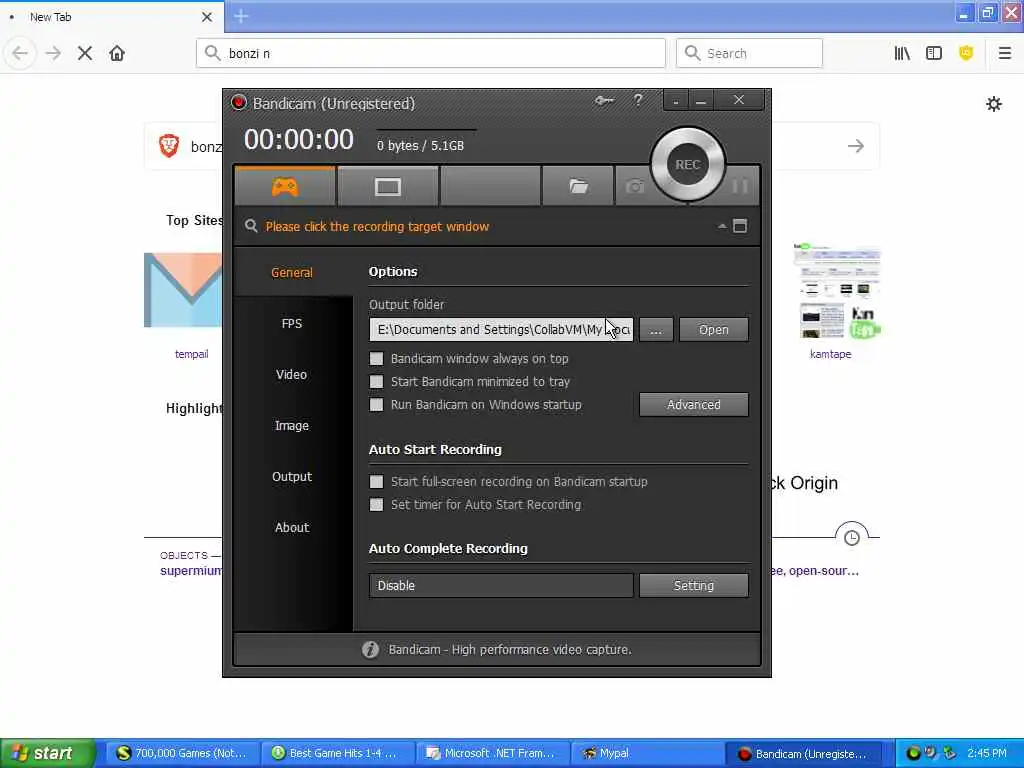
Task: Switch to Bandicam taskbar item
Action: coord(803,753)
